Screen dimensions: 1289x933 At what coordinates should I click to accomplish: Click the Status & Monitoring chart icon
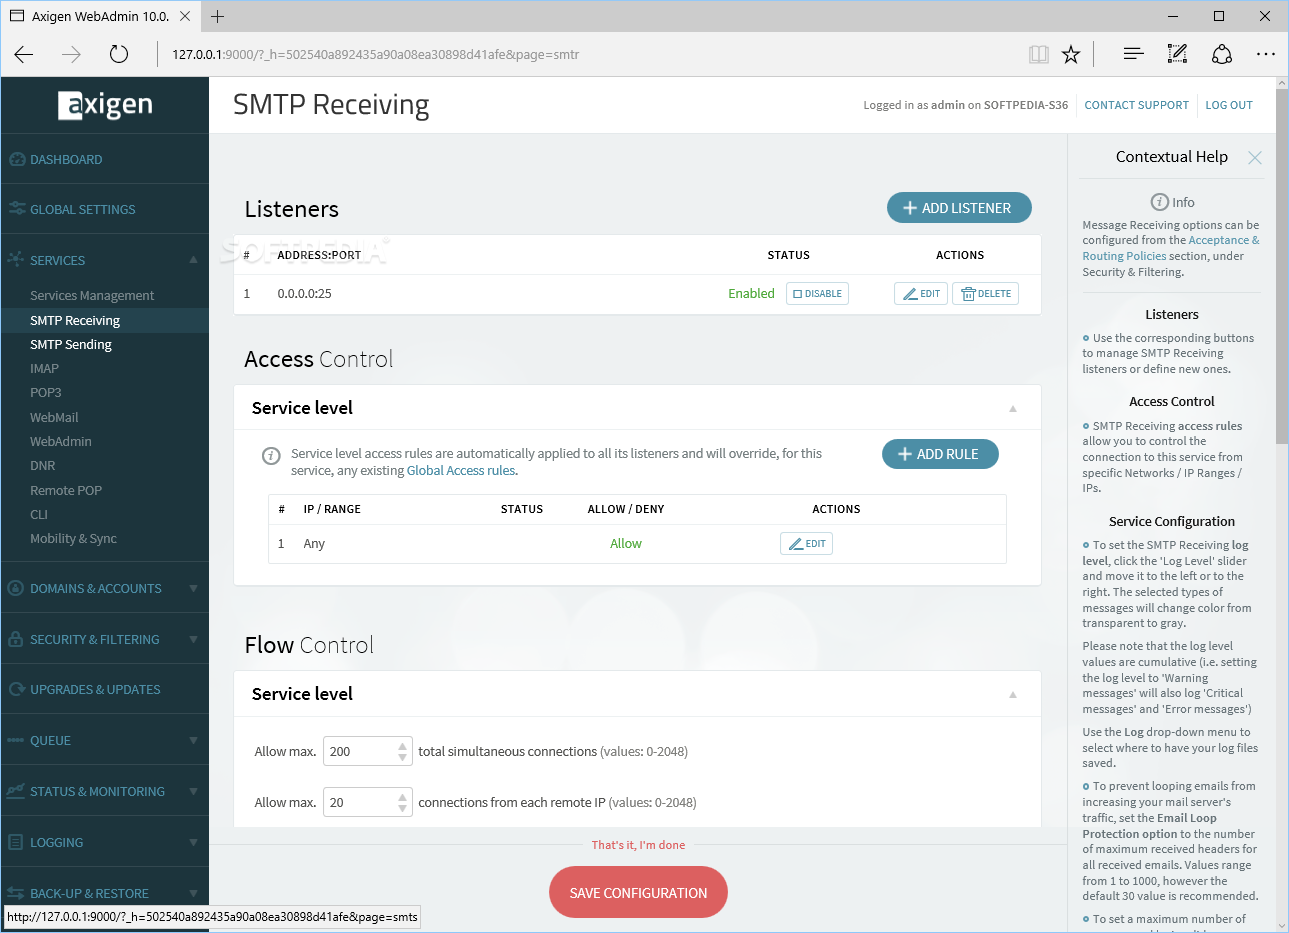pos(16,791)
